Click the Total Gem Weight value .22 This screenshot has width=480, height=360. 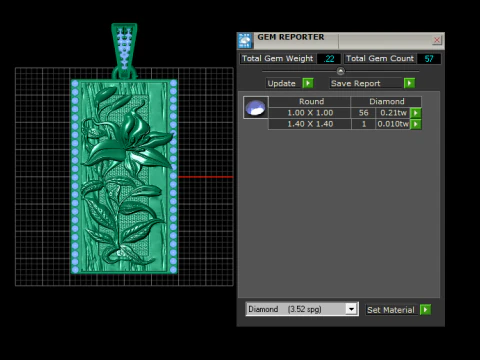coord(329,59)
